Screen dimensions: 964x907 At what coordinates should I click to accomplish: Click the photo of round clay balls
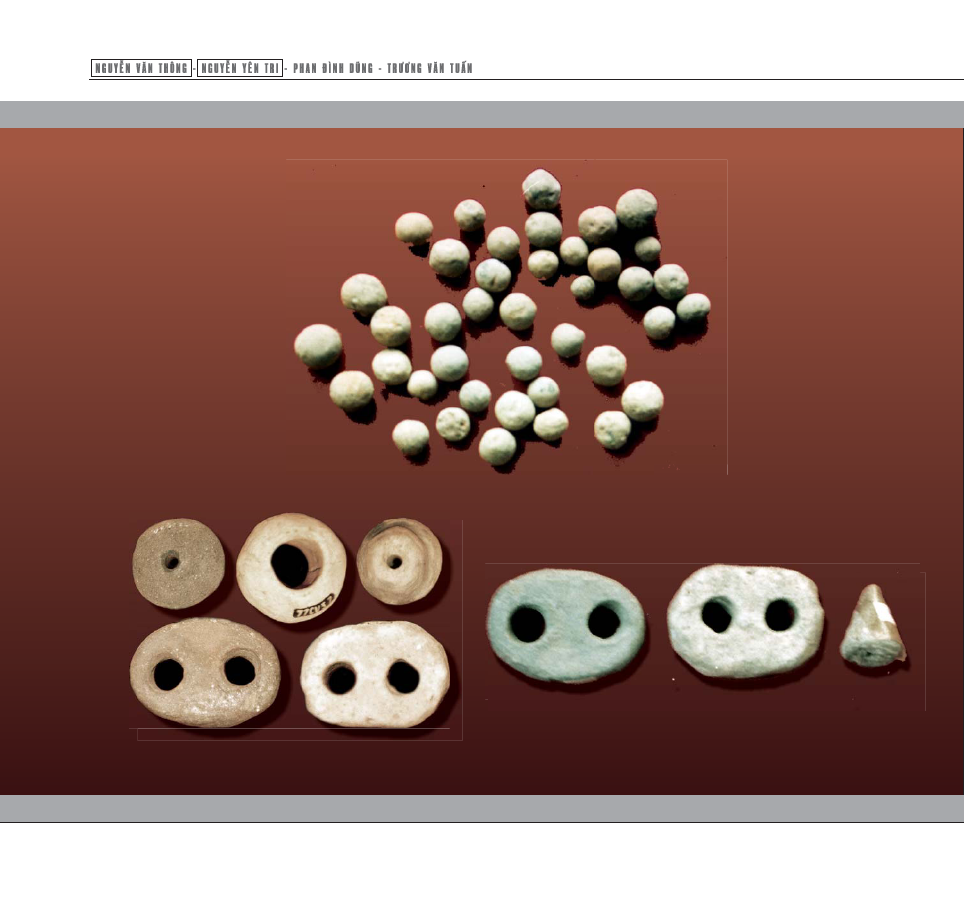coord(506,317)
